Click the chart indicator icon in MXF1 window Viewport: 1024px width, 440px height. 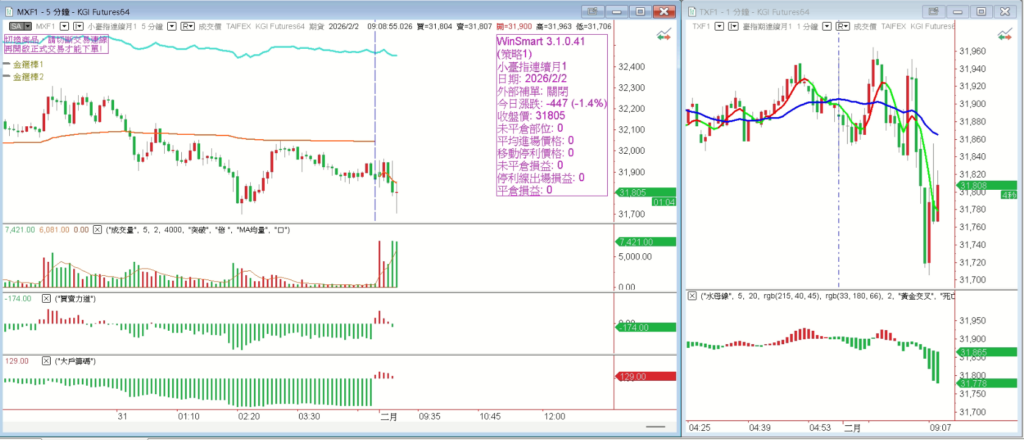[x=662, y=35]
